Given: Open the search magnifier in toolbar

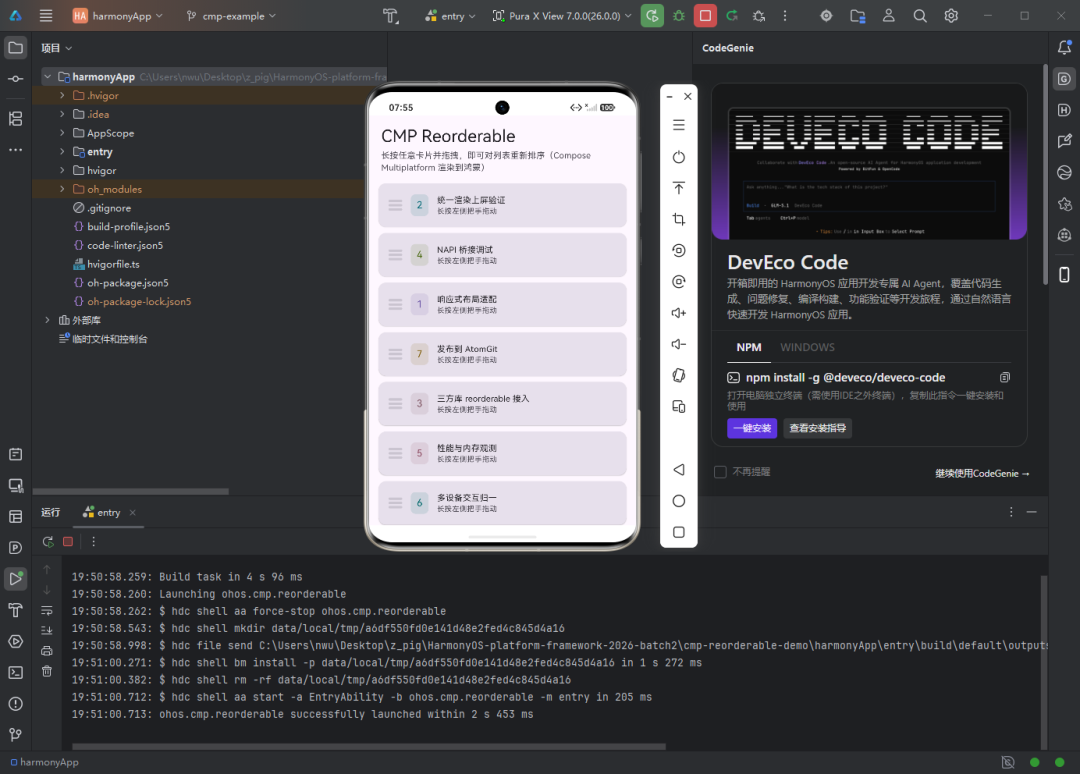Looking at the screenshot, I should (920, 15).
